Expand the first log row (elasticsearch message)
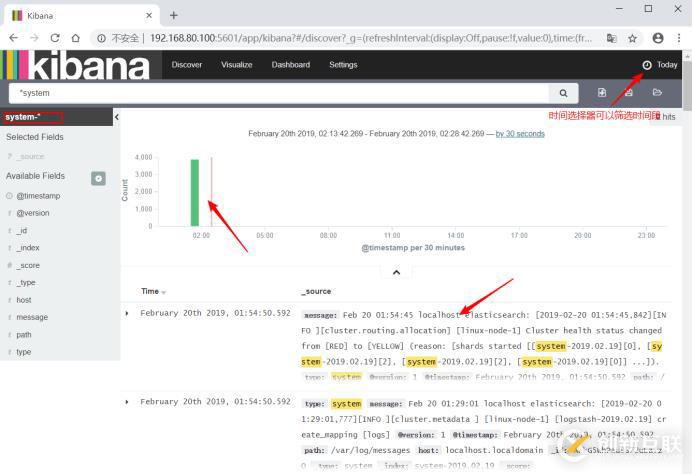This screenshot has width=692, height=474. point(127,313)
